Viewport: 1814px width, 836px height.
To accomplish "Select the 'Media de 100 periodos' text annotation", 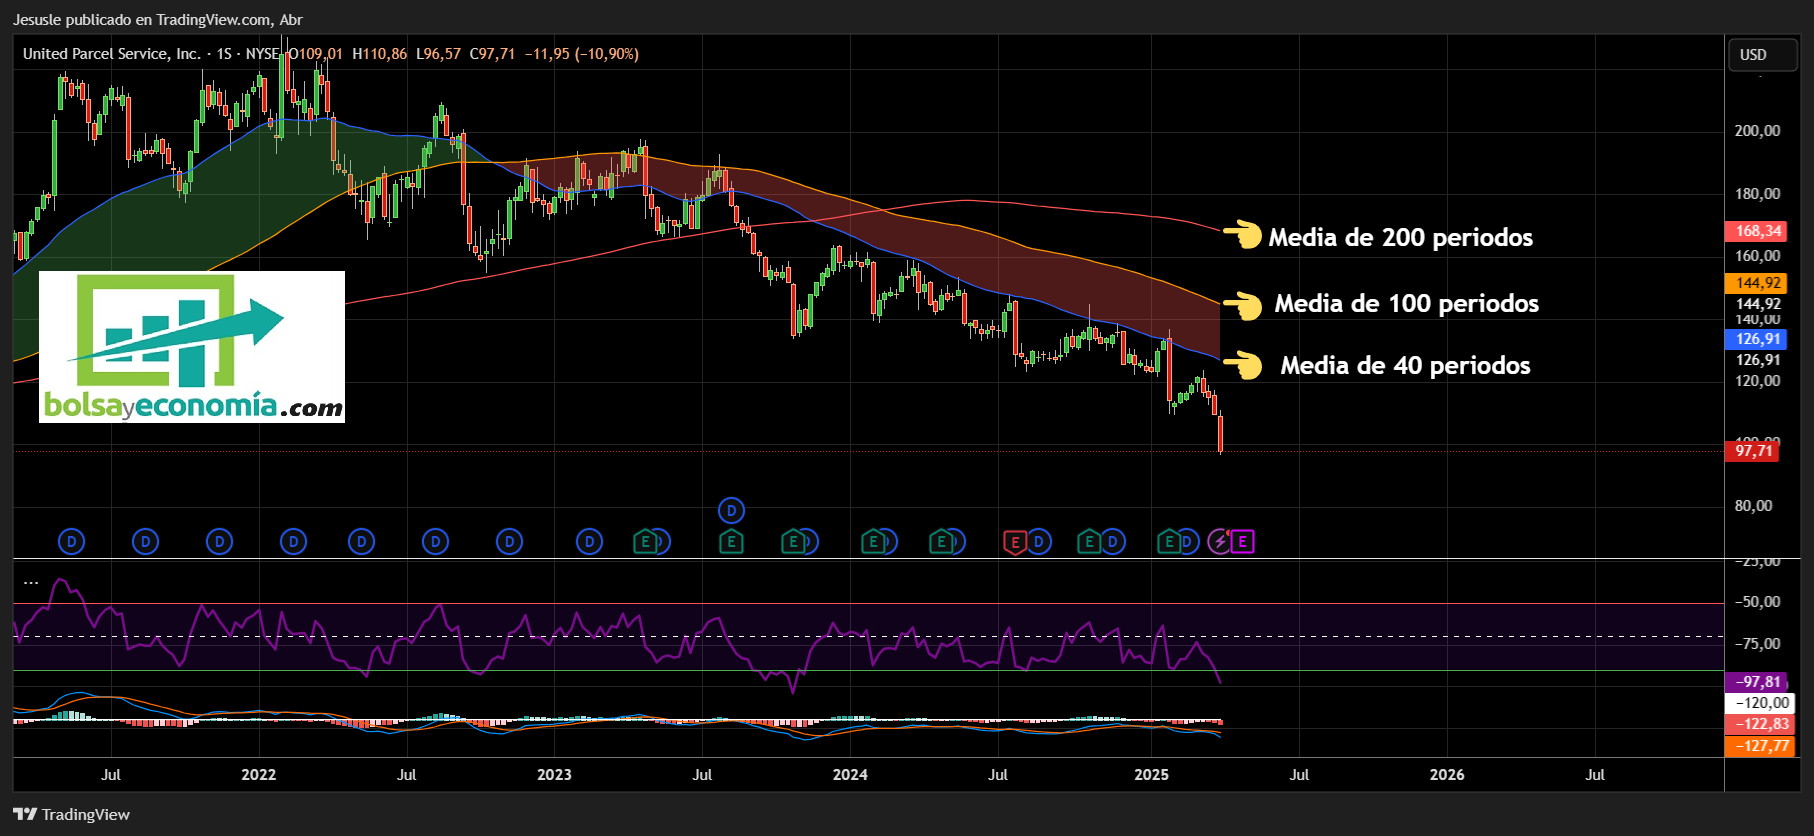I will pyautogui.click(x=1406, y=304).
